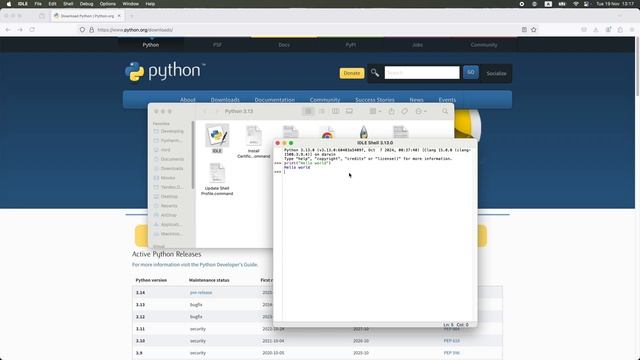
Task: Open the About navigation item
Action: pyautogui.click(x=187, y=100)
